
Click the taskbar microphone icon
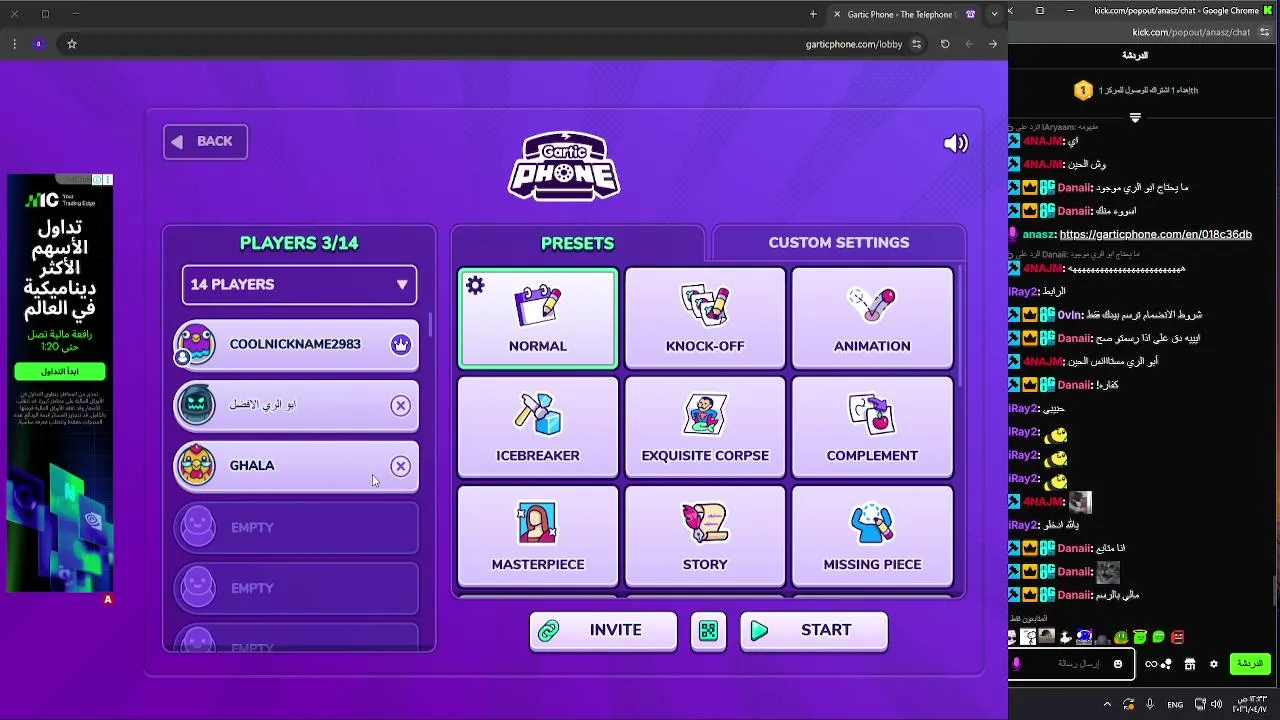click(1150, 704)
